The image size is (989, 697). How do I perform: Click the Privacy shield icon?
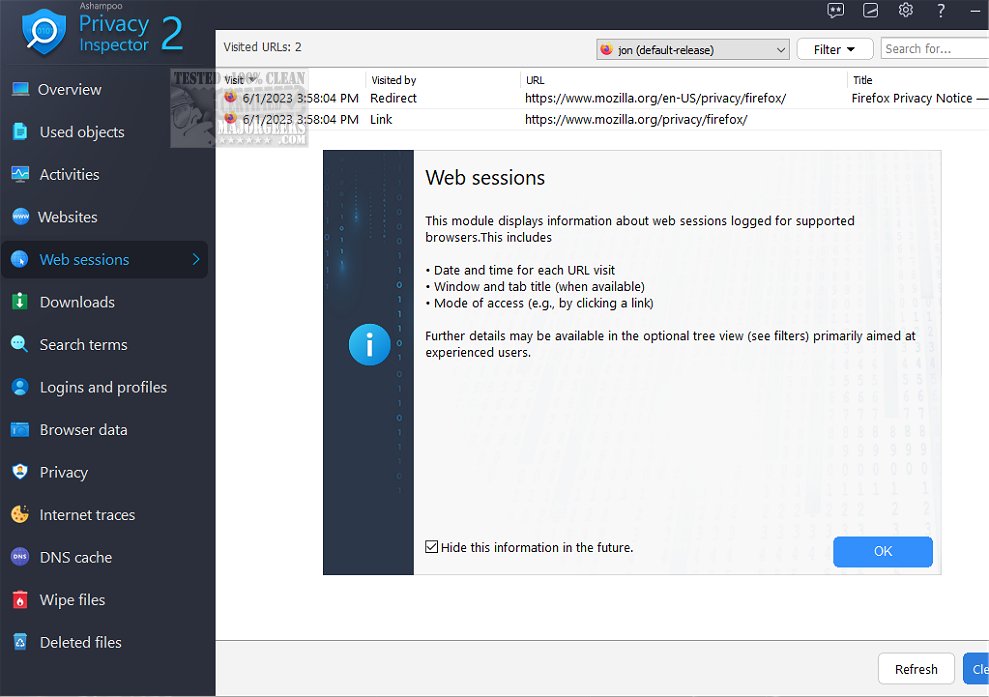(20, 472)
